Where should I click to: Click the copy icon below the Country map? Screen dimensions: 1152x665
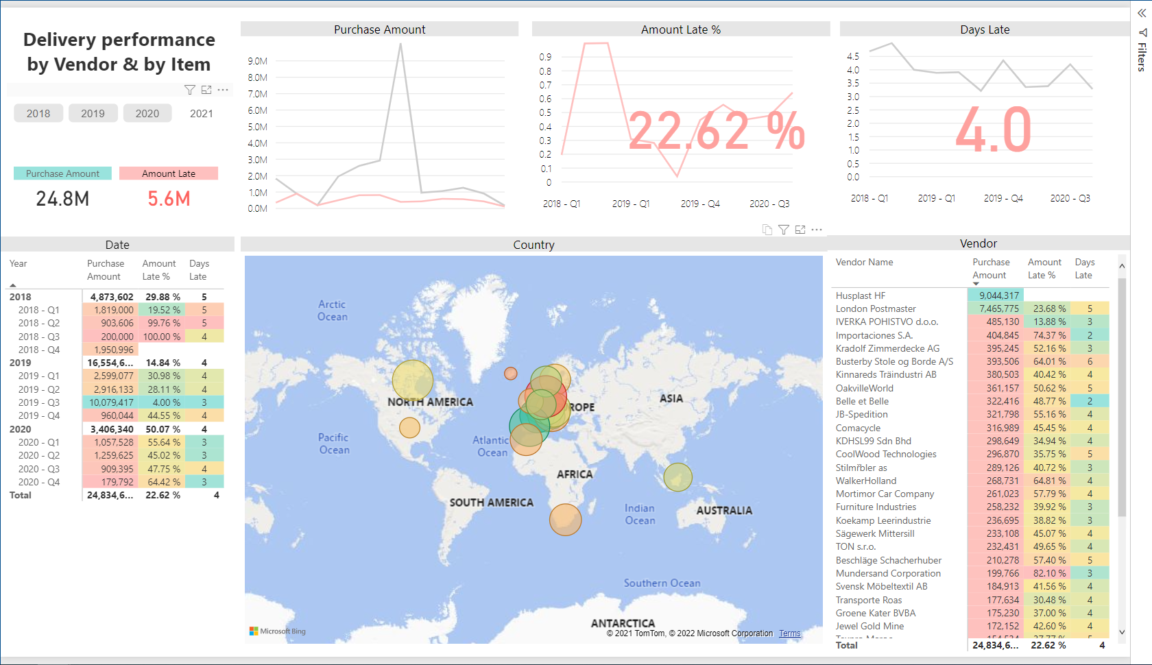pyautogui.click(x=766, y=230)
